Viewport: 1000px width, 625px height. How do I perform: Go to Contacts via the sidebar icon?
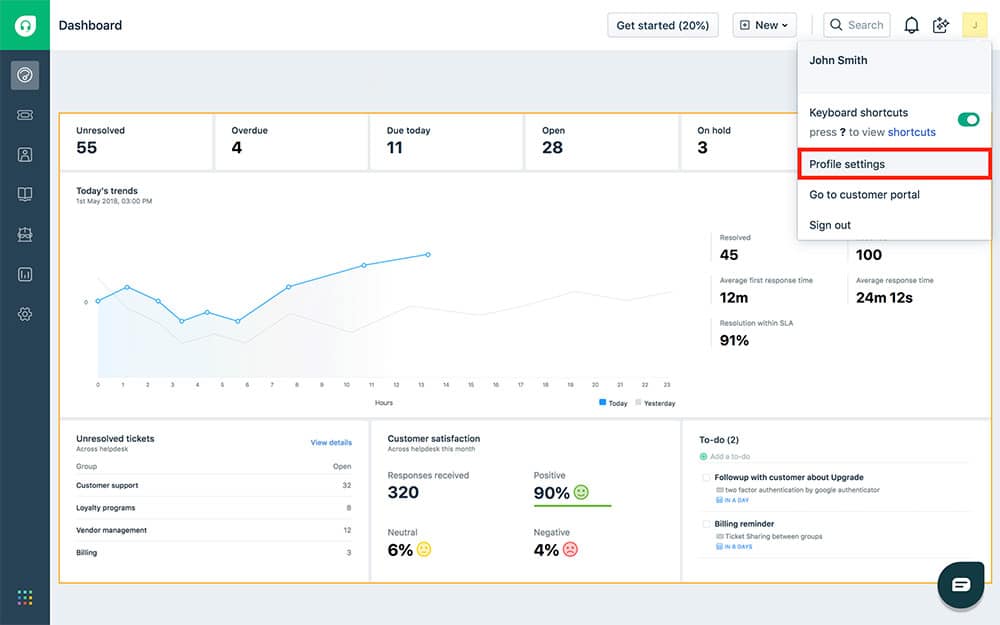pos(25,155)
